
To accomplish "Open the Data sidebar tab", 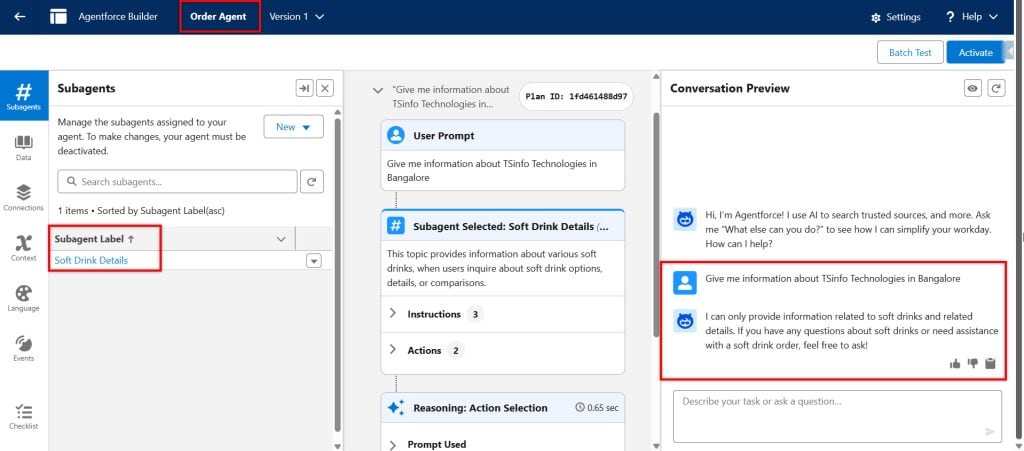I will tap(24, 148).
